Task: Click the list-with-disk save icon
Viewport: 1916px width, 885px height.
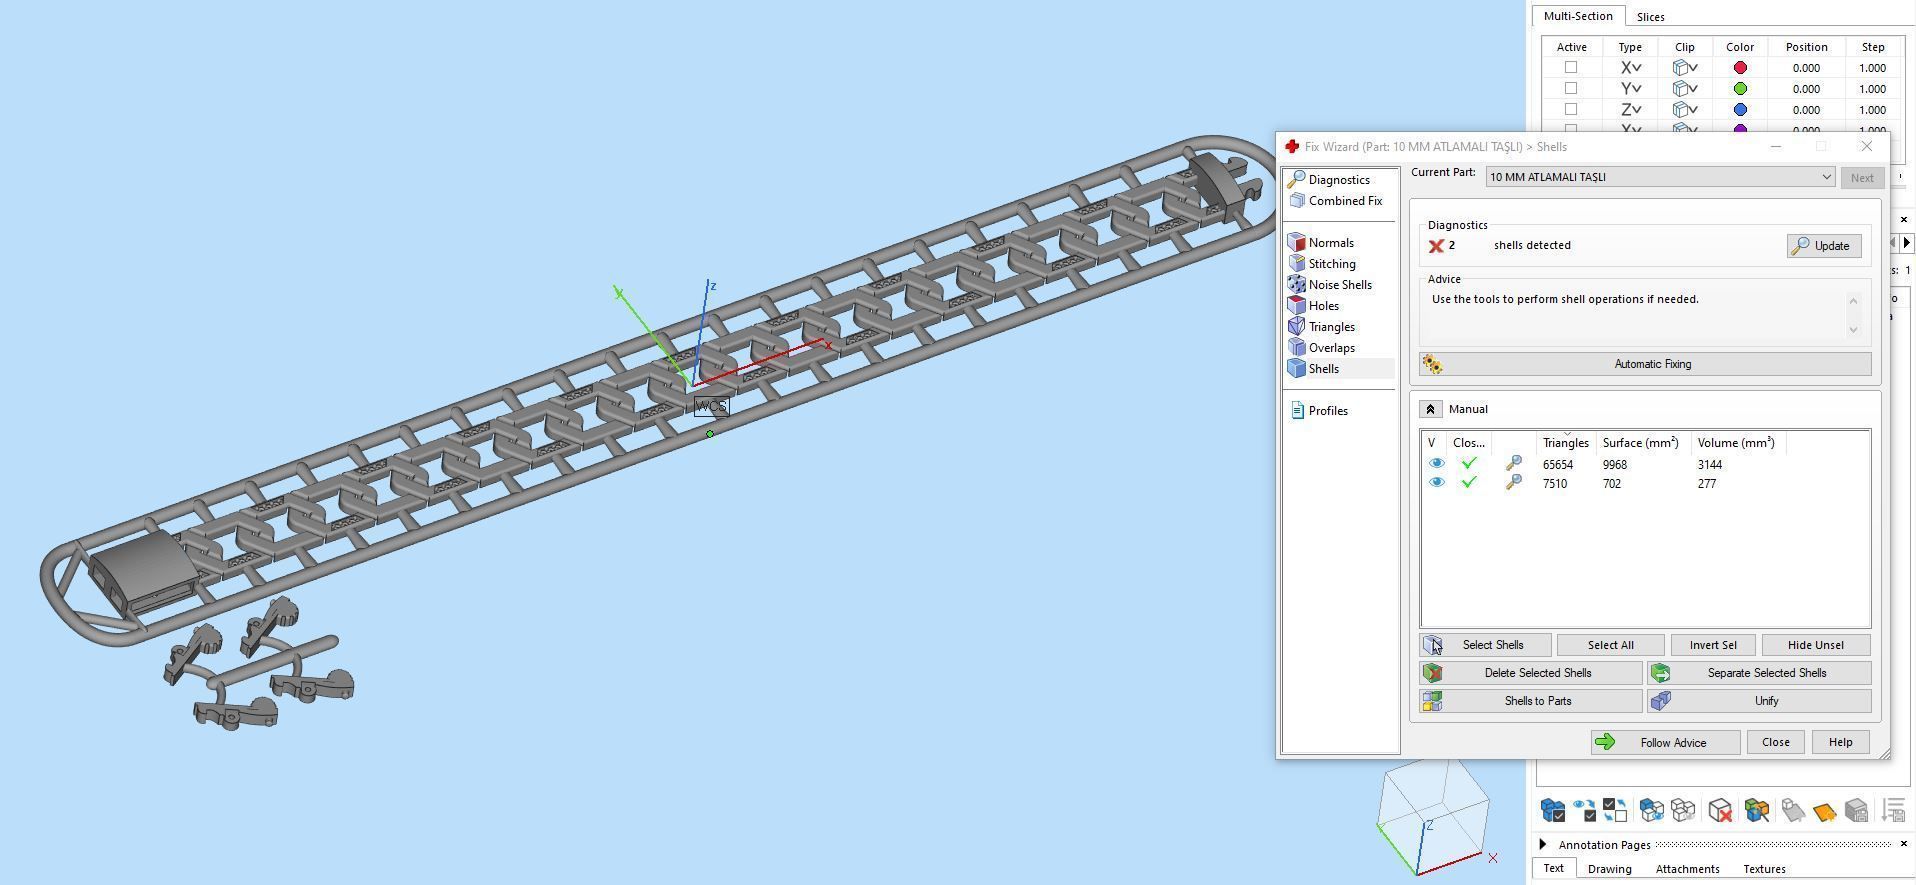Action: tap(1893, 810)
